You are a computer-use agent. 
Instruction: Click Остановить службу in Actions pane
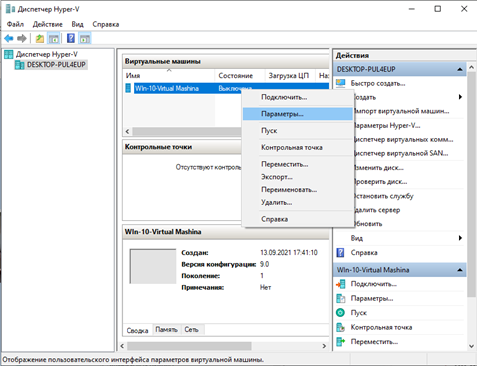[x=383, y=196]
